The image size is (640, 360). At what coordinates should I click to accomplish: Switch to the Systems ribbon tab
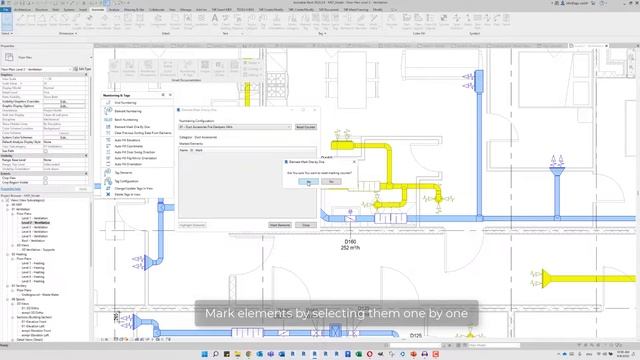[69, 9]
